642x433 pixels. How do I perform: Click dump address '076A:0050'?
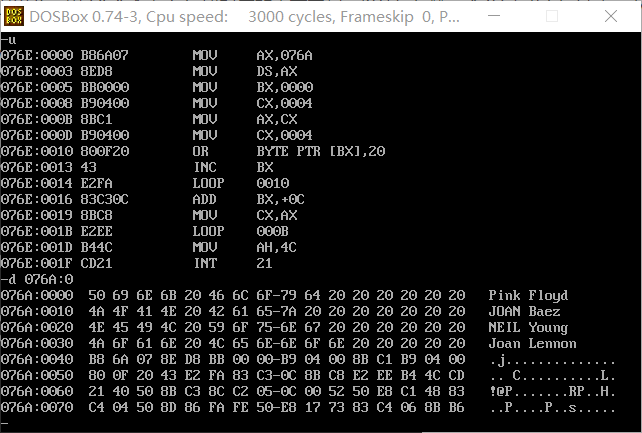[37, 375]
